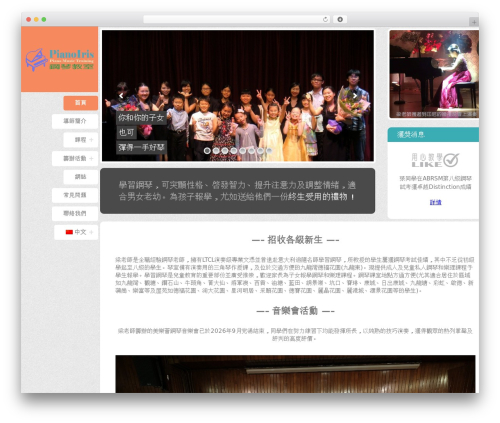The image size is (500, 423).
Task: Select the fifth slideshow pagination dot
Action: coord(243,151)
